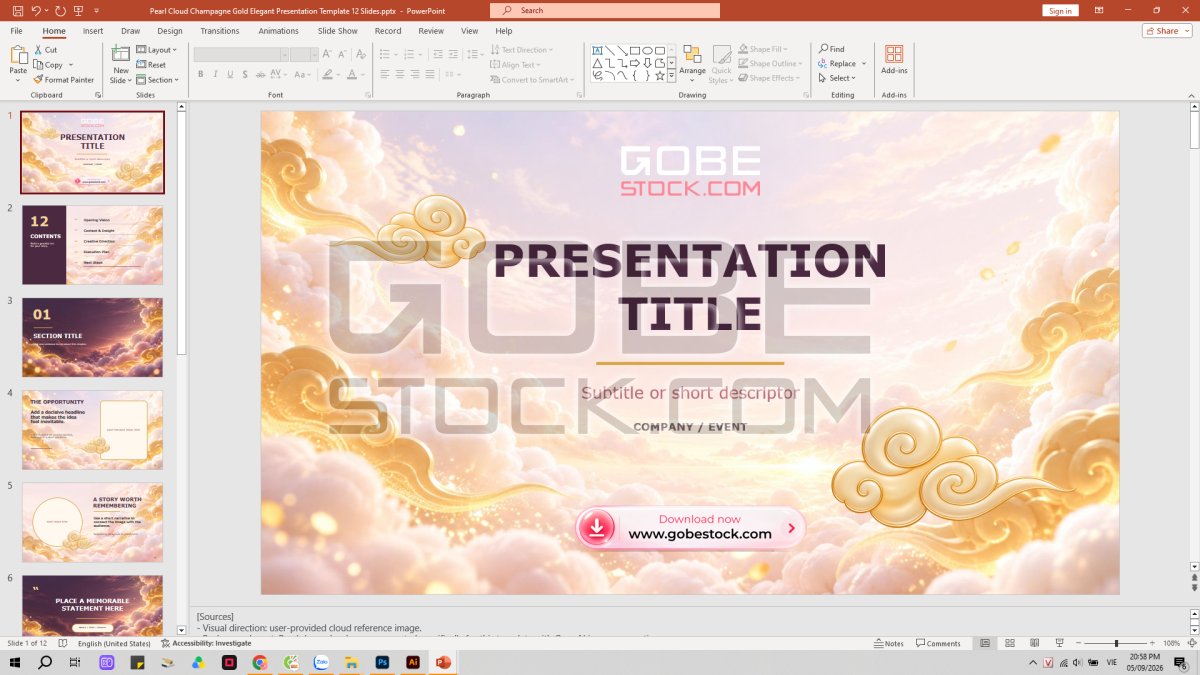Click the Save icon in quick access toolbar
The image size is (1200, 675).
coord(17,10)
